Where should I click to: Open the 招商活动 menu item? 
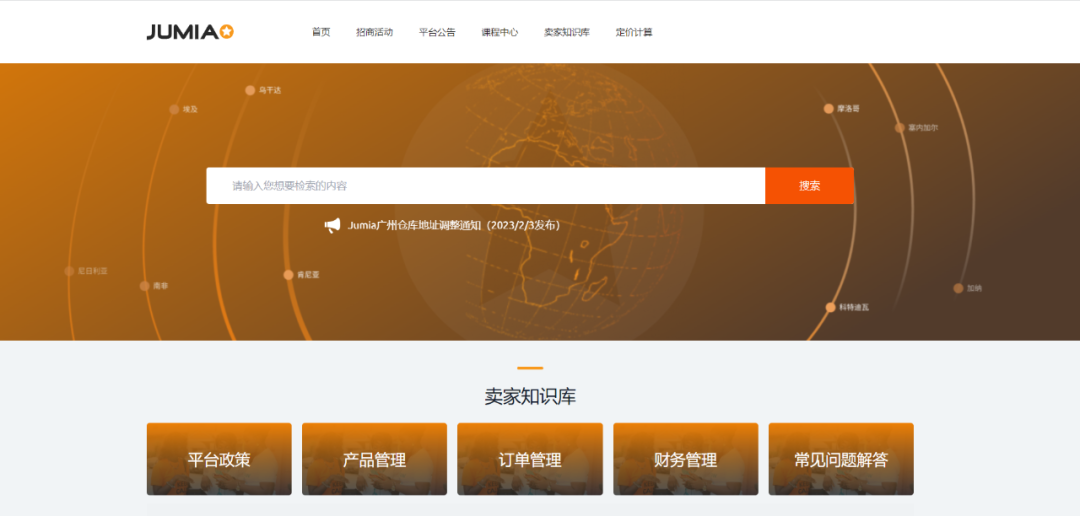click(x=375, y=32)
